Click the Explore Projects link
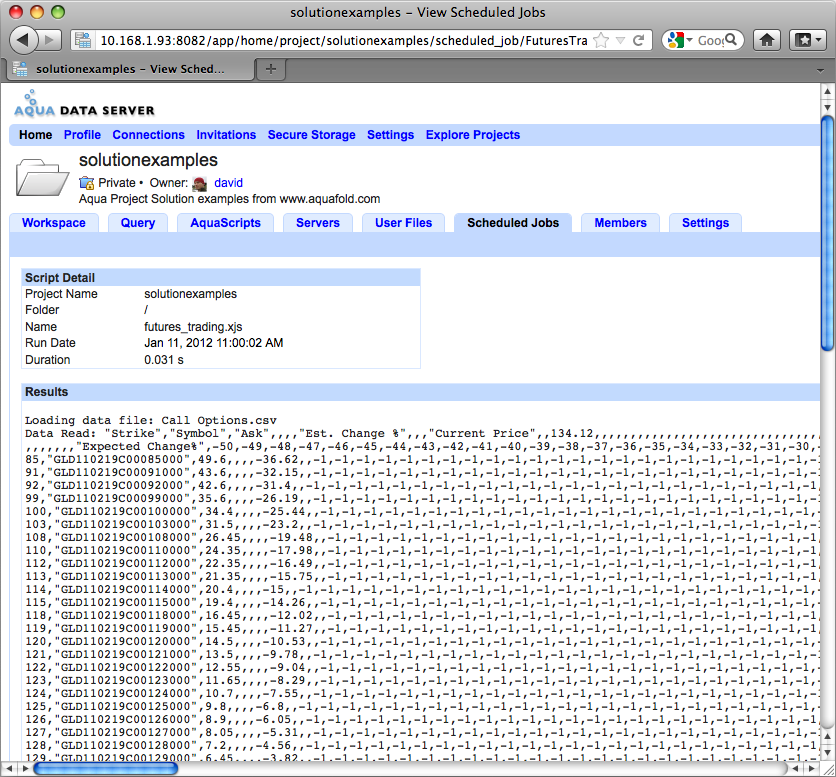836x777 pixels. tap(472, 135)
